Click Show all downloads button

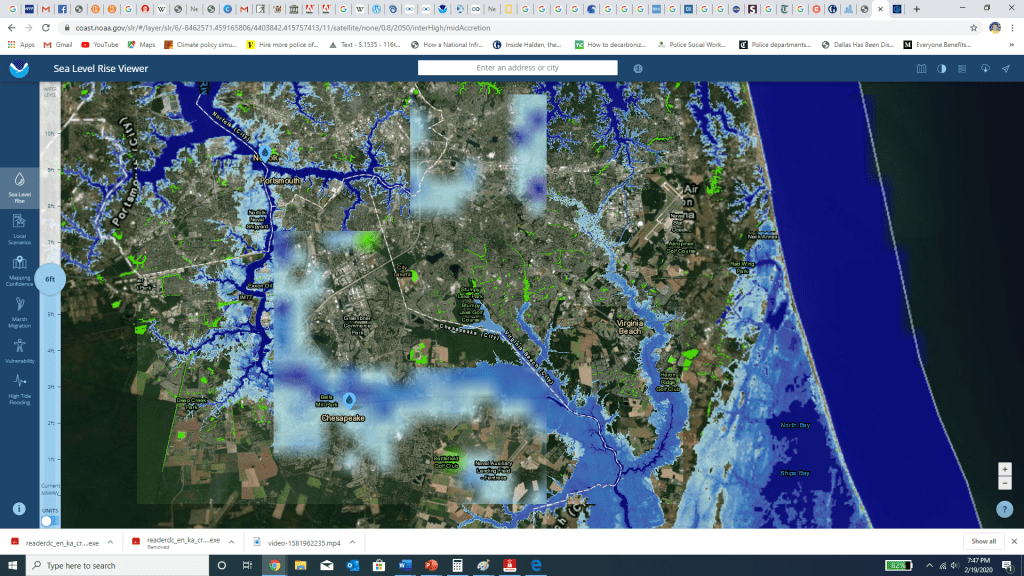click(983, 542)
